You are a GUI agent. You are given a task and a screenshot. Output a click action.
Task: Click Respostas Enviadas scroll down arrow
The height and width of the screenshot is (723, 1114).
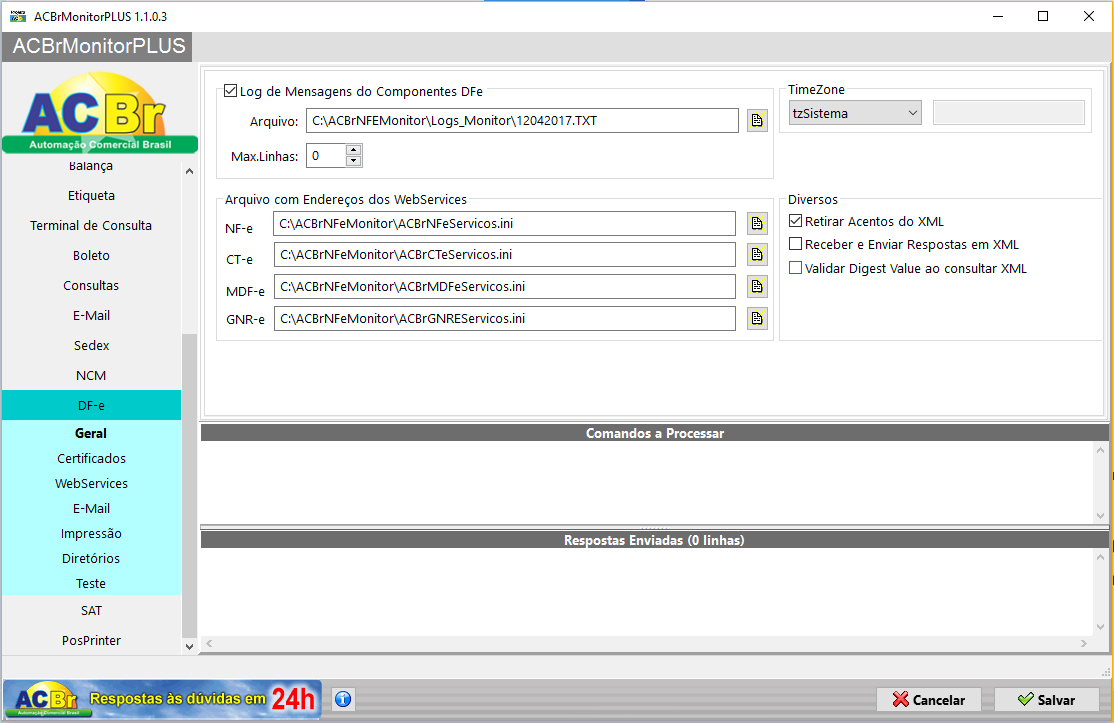[1101, 626]
